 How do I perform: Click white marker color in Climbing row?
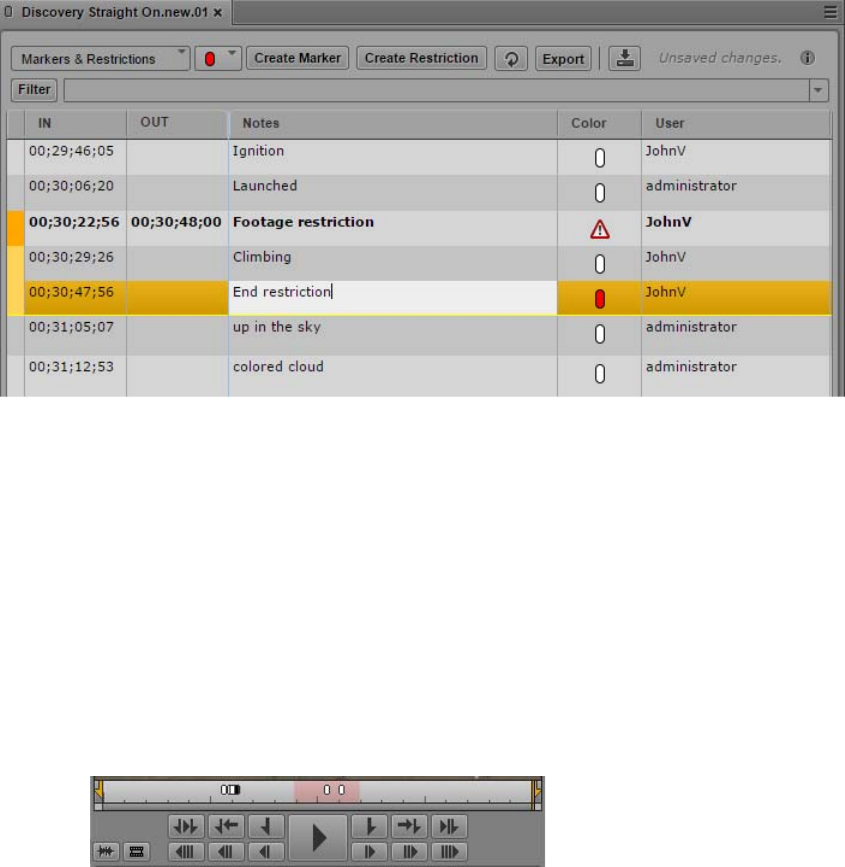[599, 264]
